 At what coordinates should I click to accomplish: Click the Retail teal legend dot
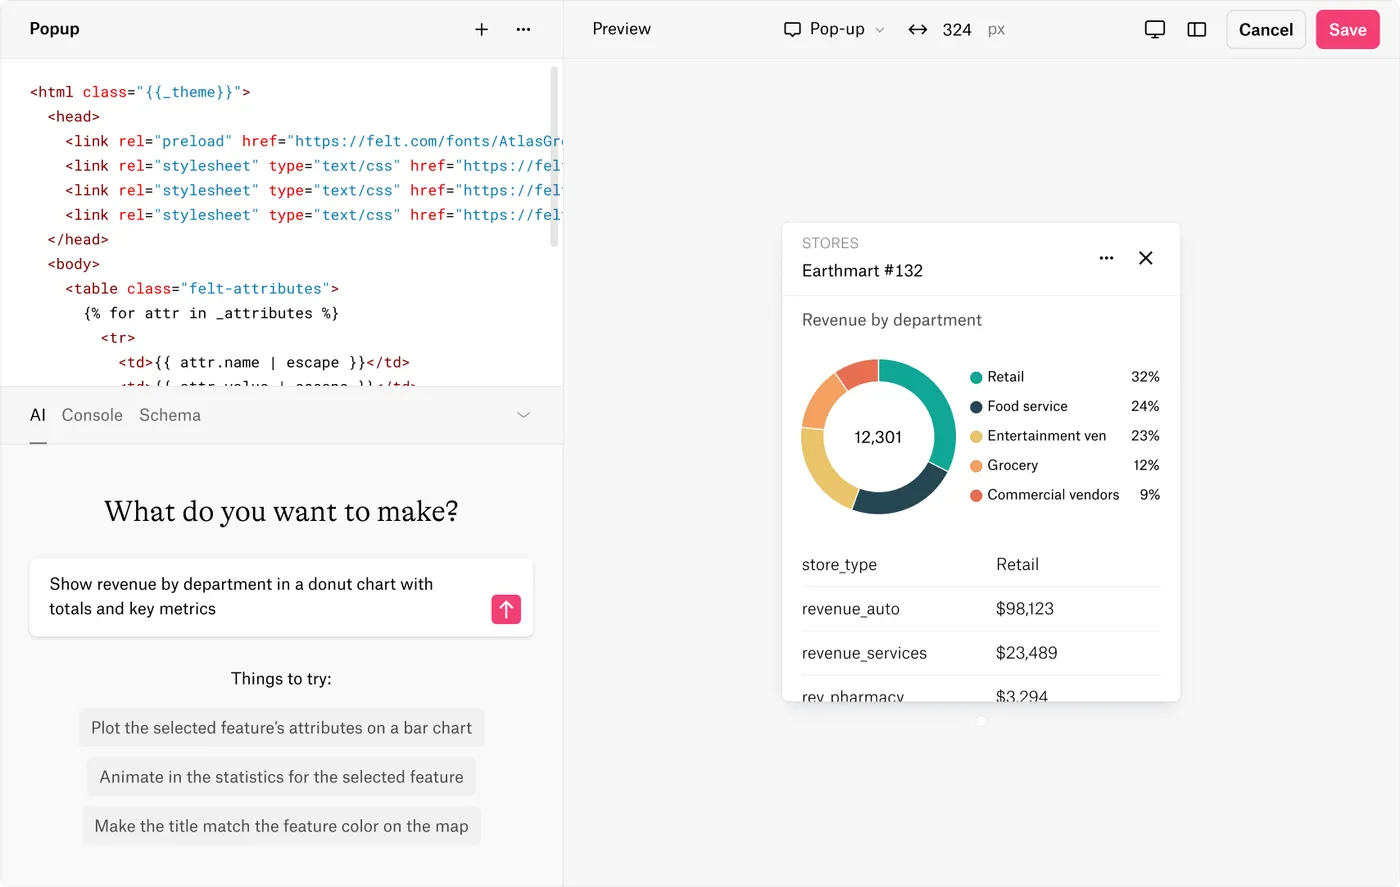(x=976, y=378)
